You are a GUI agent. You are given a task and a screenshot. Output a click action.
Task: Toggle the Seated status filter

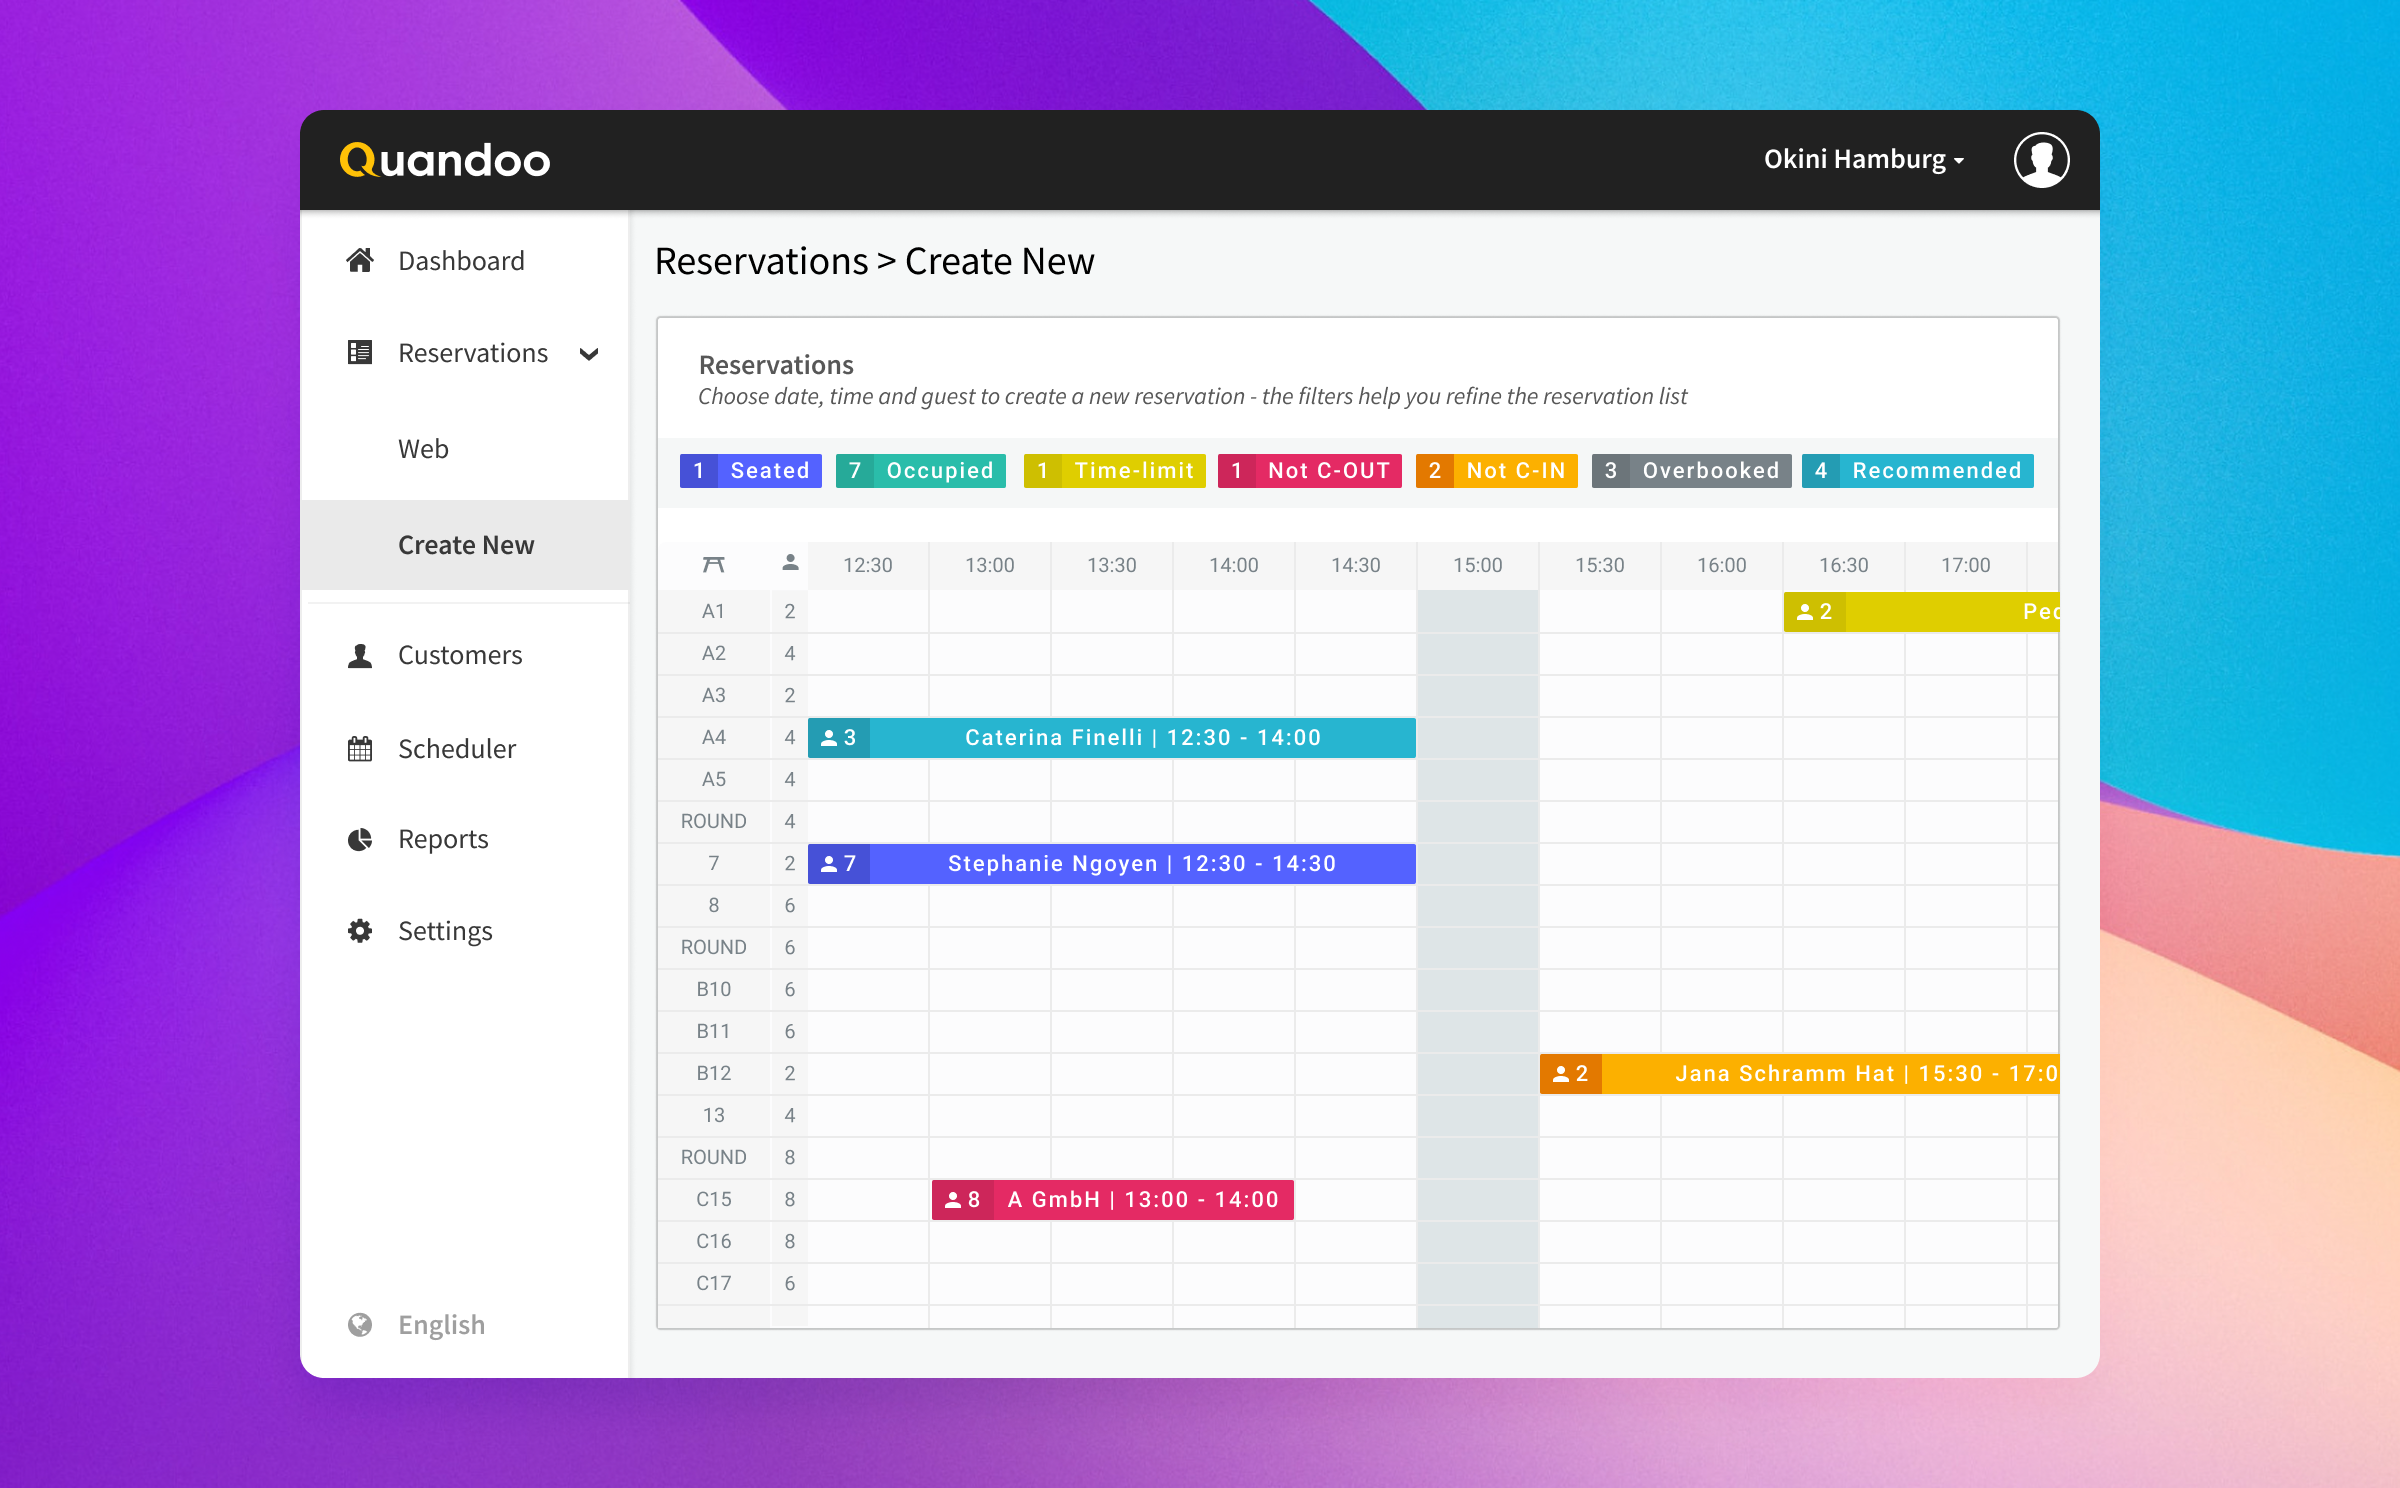click(751, 471)
